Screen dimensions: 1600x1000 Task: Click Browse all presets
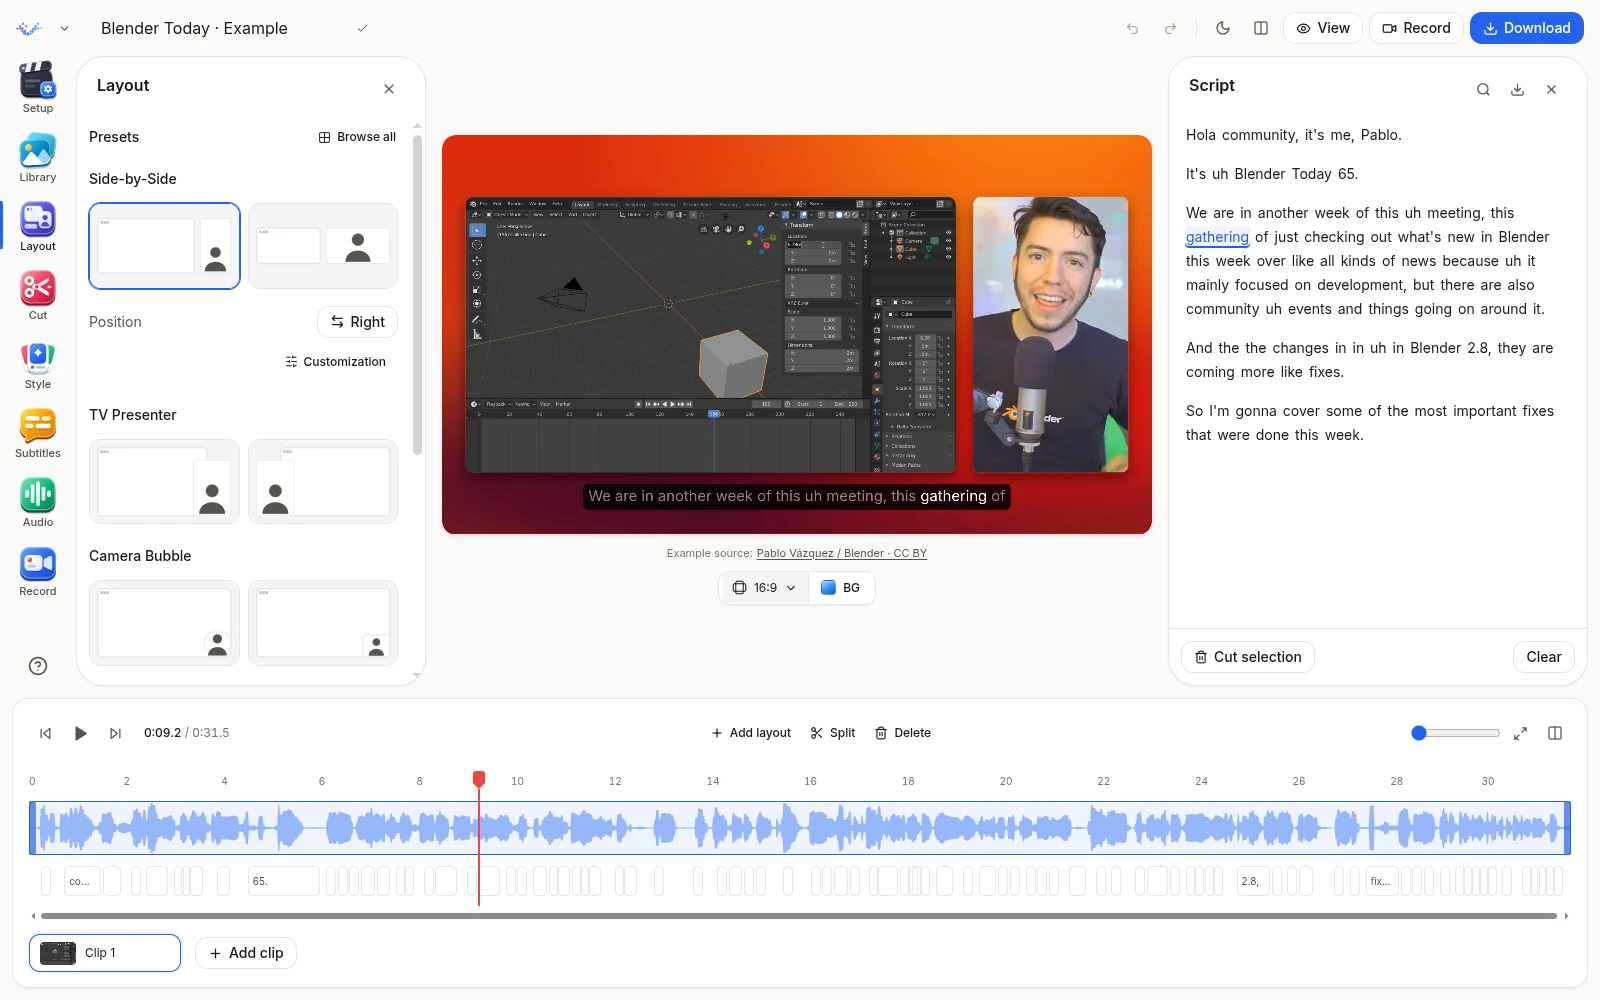point(357,137)
